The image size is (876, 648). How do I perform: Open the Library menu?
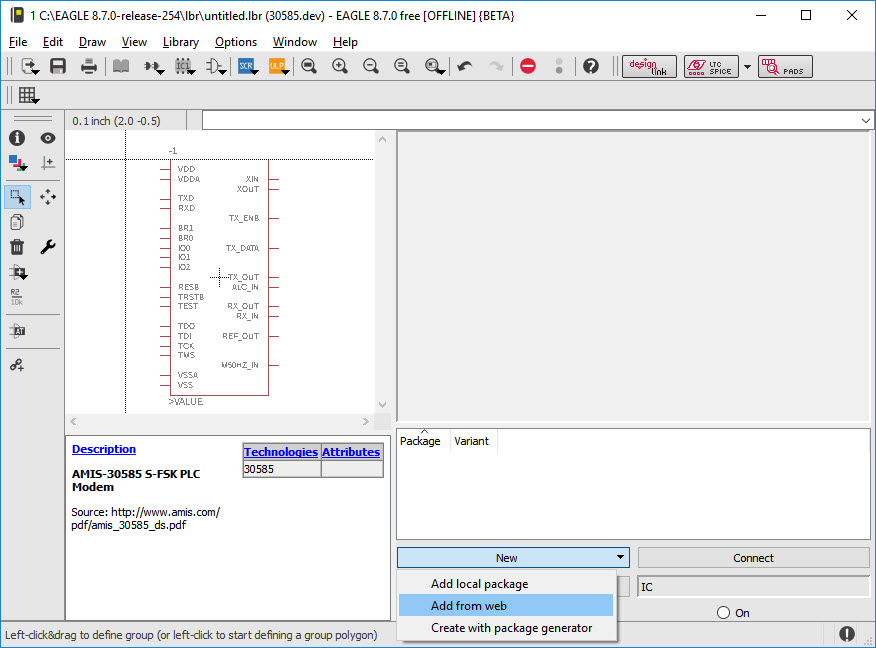pyautogui.click(x=180, y=42)
